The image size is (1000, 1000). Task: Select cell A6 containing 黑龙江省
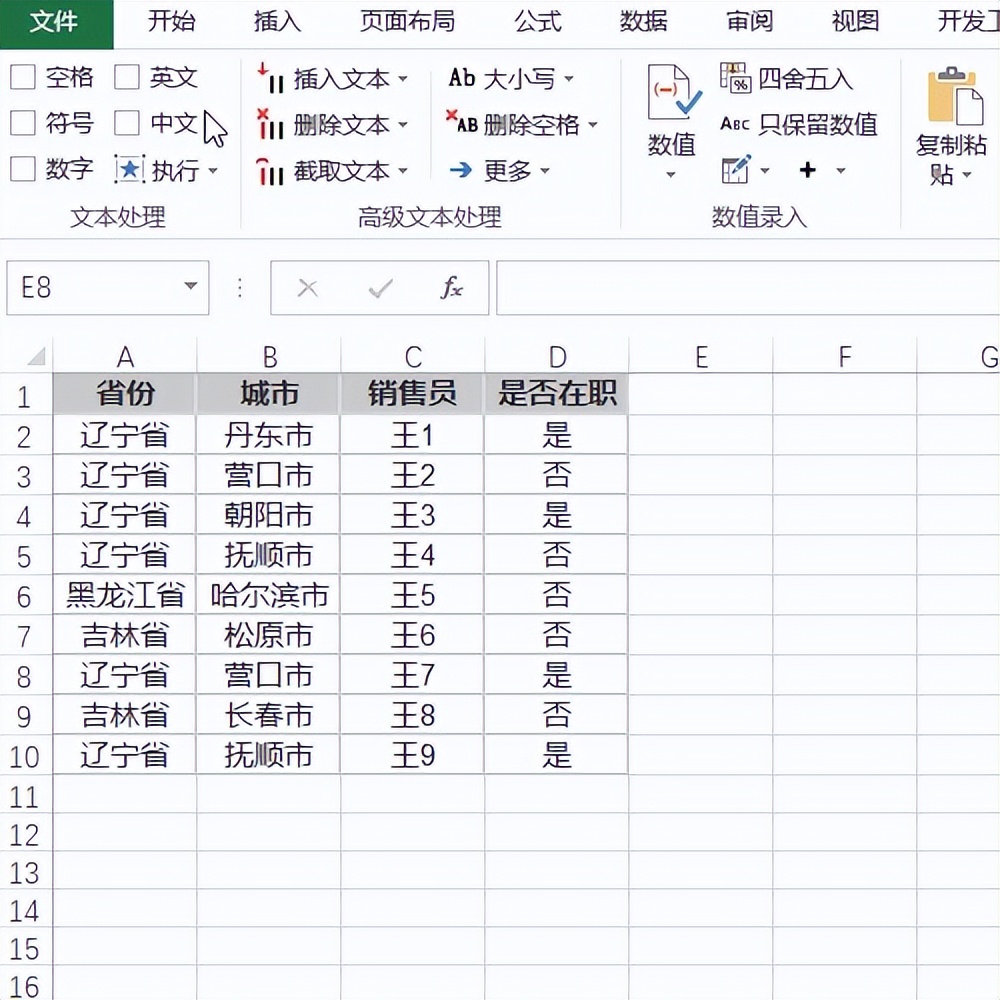pyautogui.click(x=124, y=595)
